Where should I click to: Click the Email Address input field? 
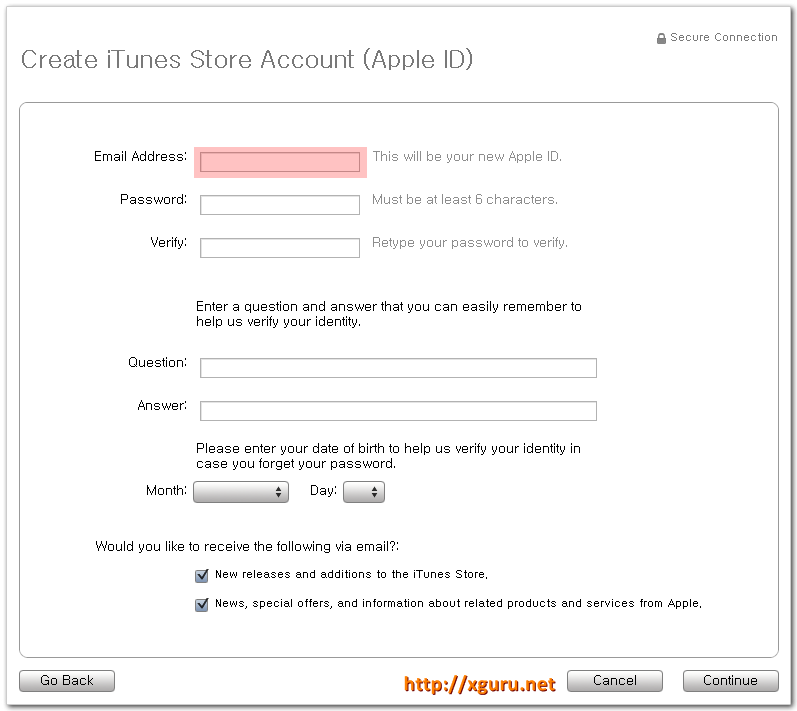(x=280, y=162)
